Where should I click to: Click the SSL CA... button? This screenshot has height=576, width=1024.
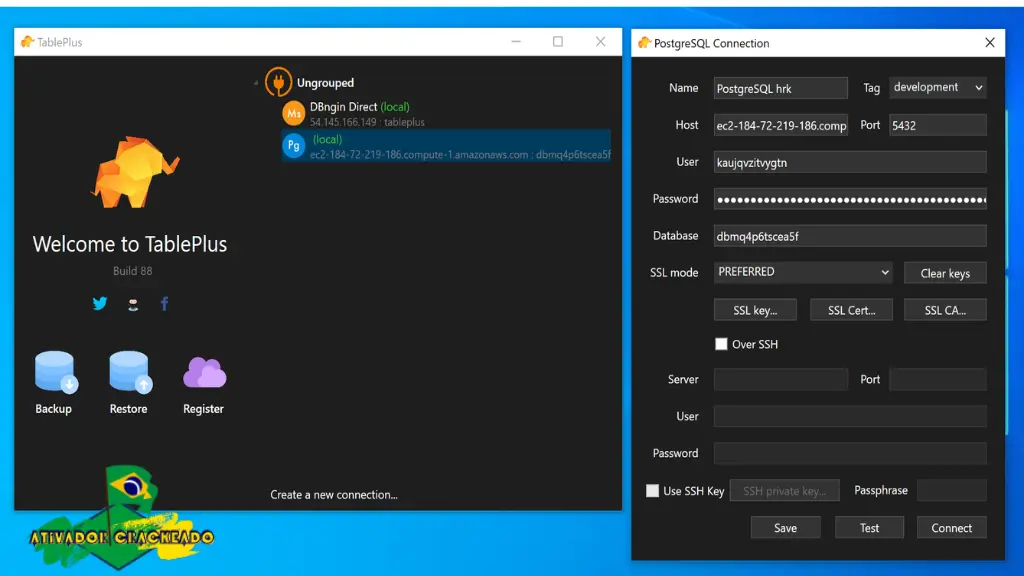(945, 310)
